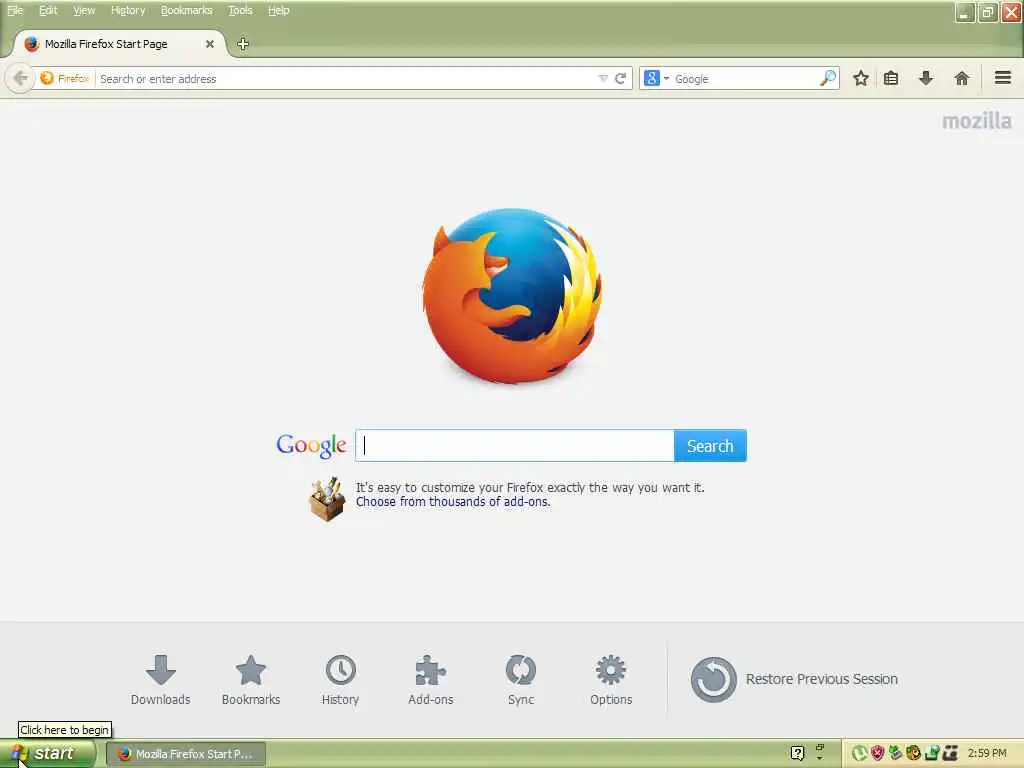This screenshot has width=1024, height=768.
Task: Open the File menu
Action: 15,10
